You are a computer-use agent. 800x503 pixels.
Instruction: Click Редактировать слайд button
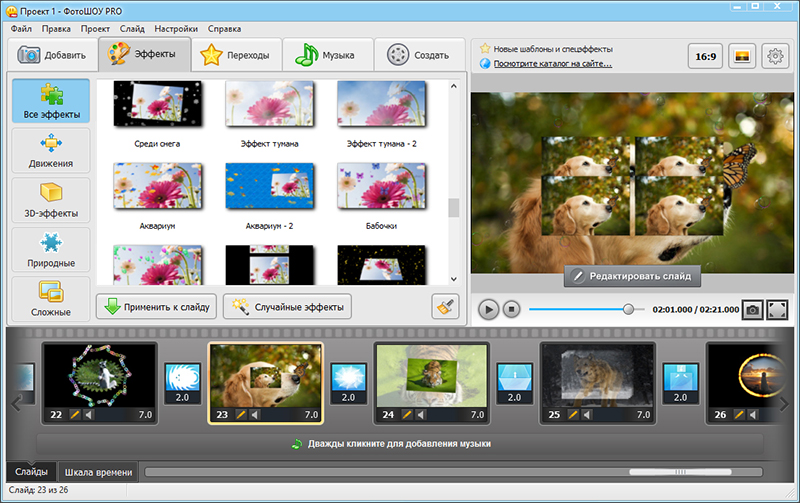point(632,276)
